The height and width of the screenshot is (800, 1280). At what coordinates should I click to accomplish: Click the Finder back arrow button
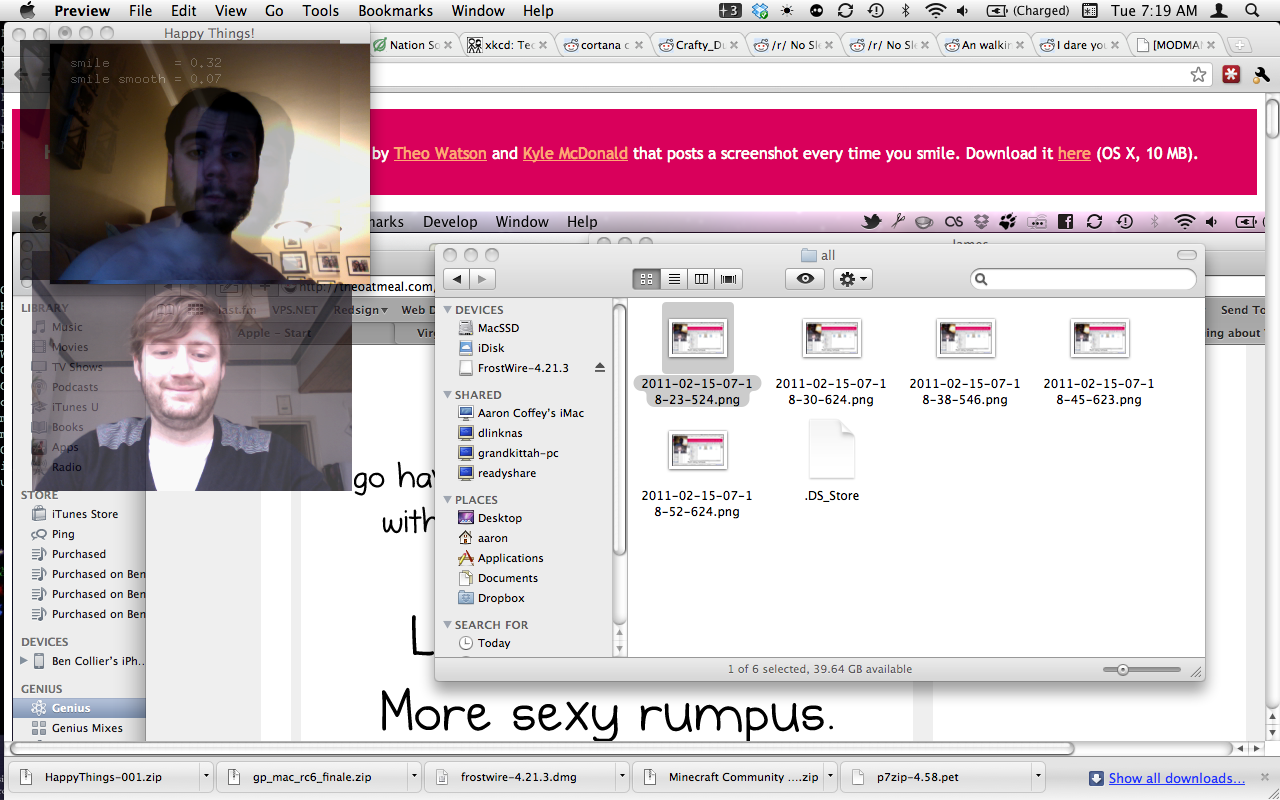[x=457, y=280]
